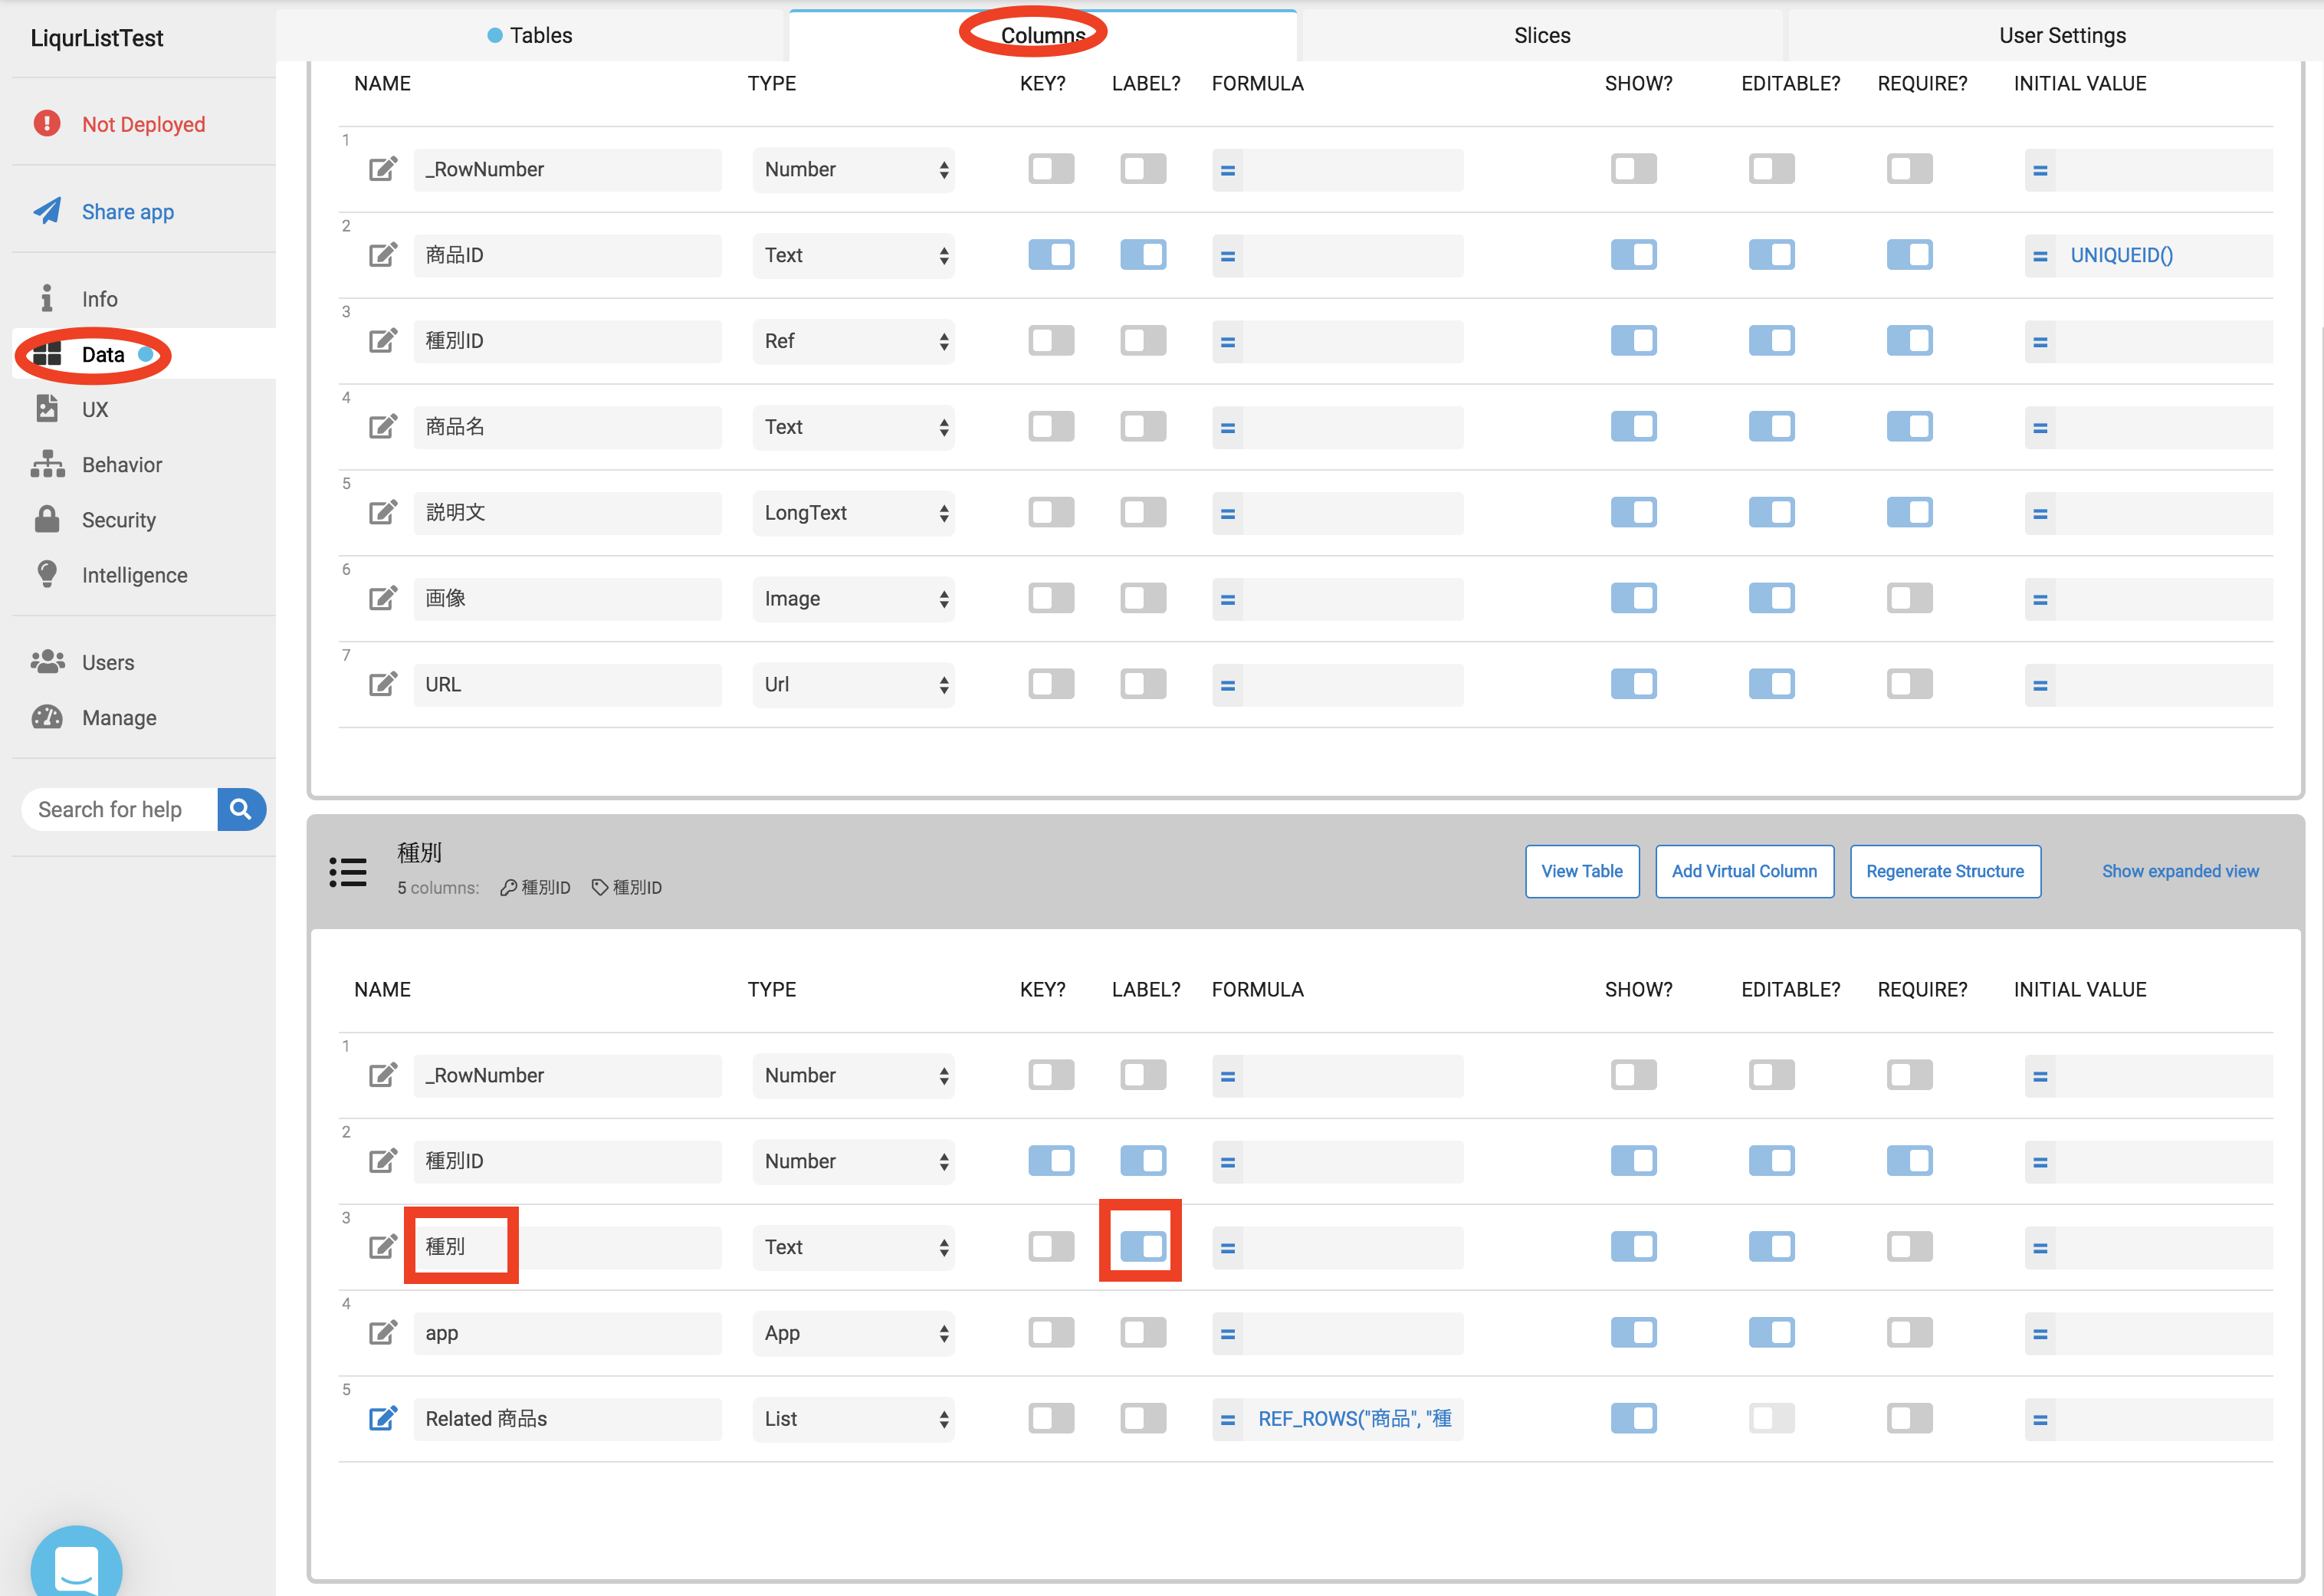2324x1596 pixels.
Task: Open the chat support bubble icon
Action: tap(77, 1566)
